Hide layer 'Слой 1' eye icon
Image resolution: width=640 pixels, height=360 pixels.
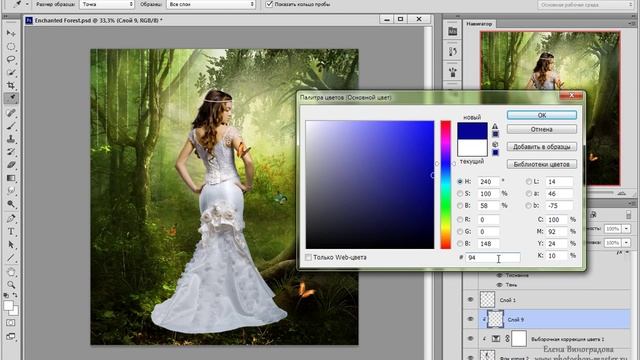tap(470, 300)
